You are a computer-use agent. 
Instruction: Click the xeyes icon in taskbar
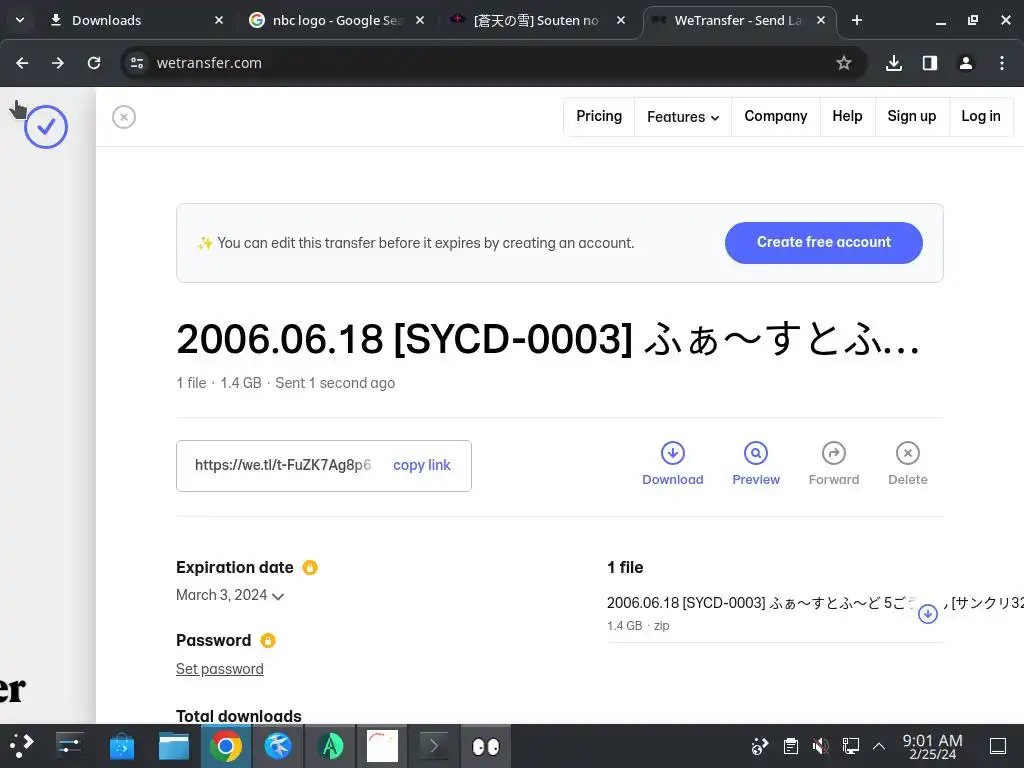[x=485, y=746]
